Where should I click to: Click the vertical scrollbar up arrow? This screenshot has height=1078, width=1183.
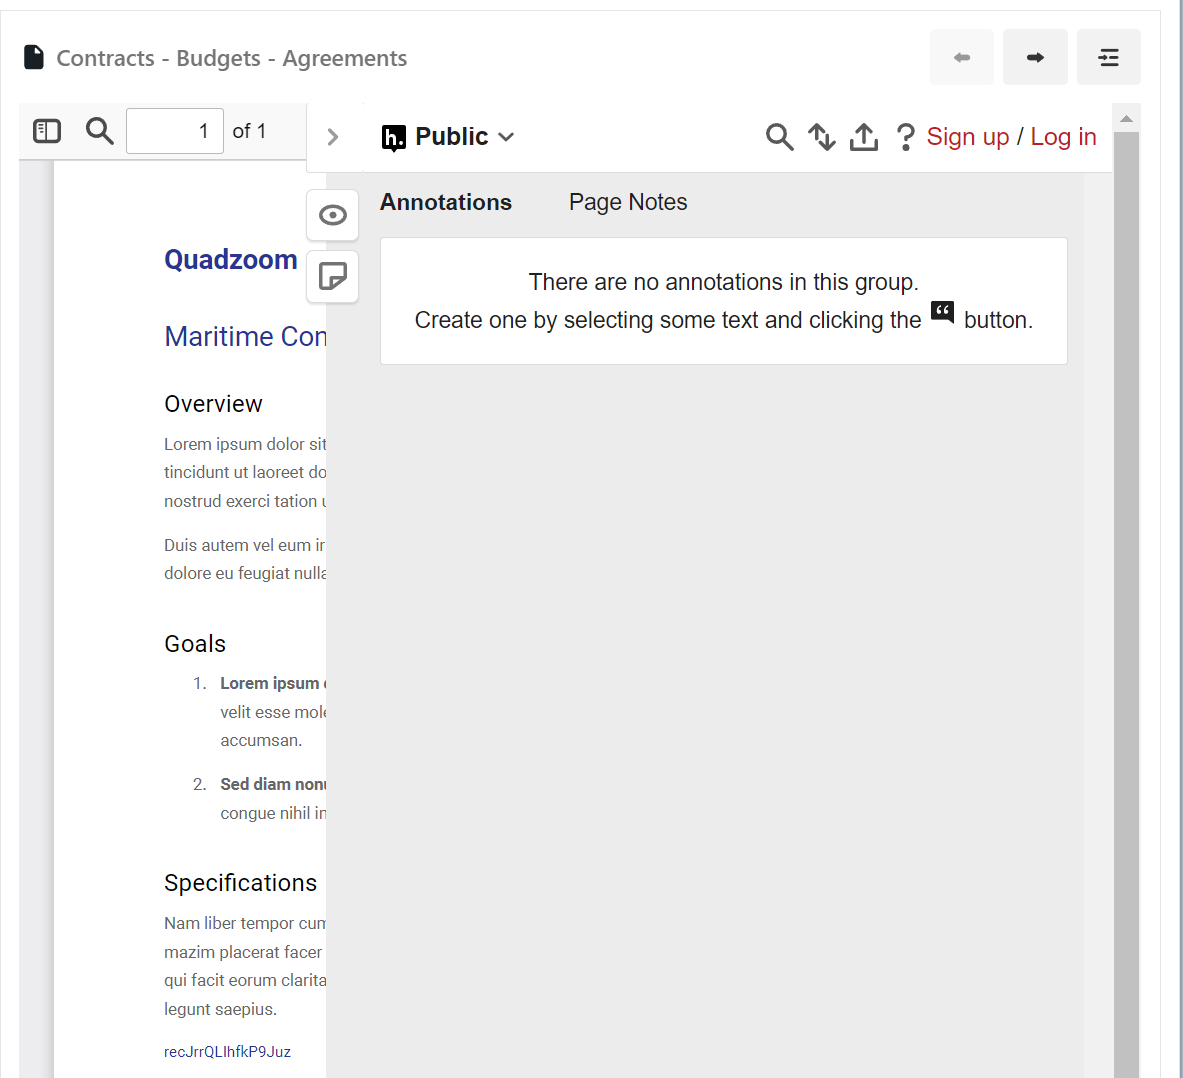1126,118
